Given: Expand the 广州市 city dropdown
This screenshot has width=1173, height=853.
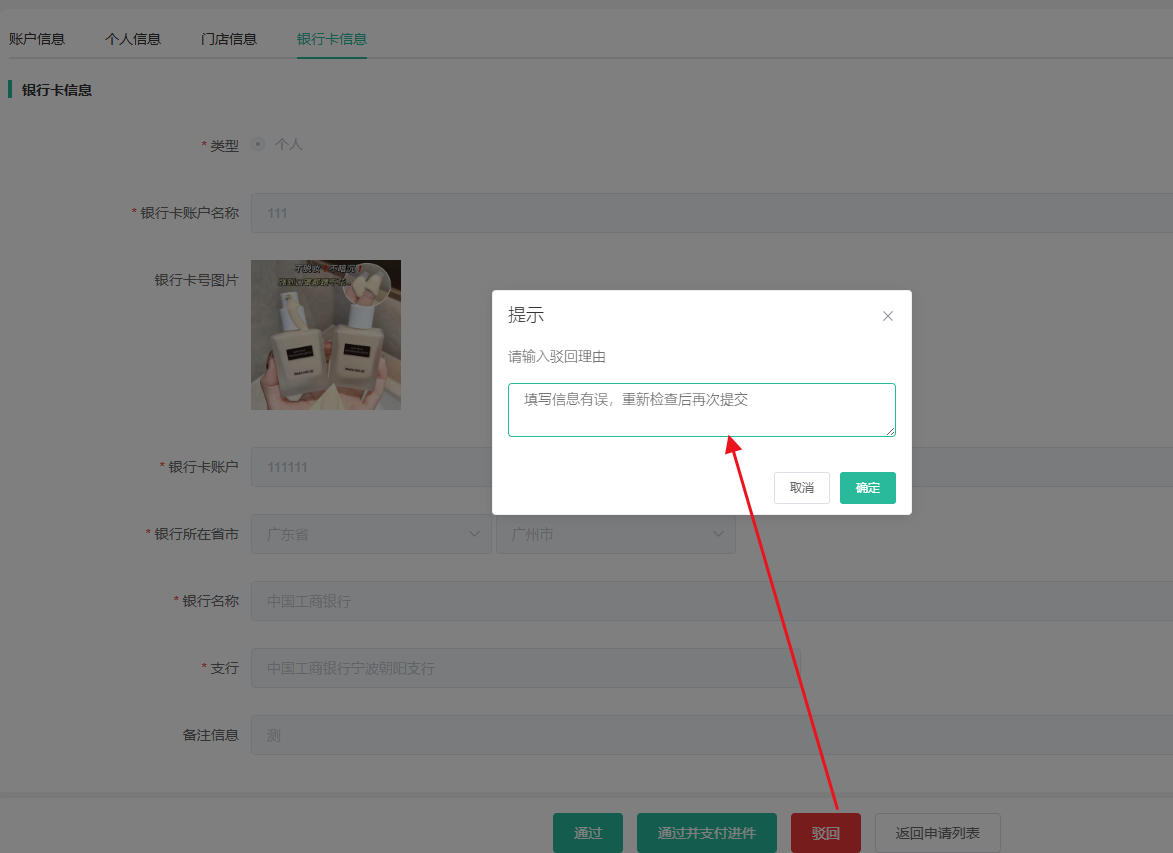Looking at the screenshot, I should pyautogui.click(x=615, y=534).
